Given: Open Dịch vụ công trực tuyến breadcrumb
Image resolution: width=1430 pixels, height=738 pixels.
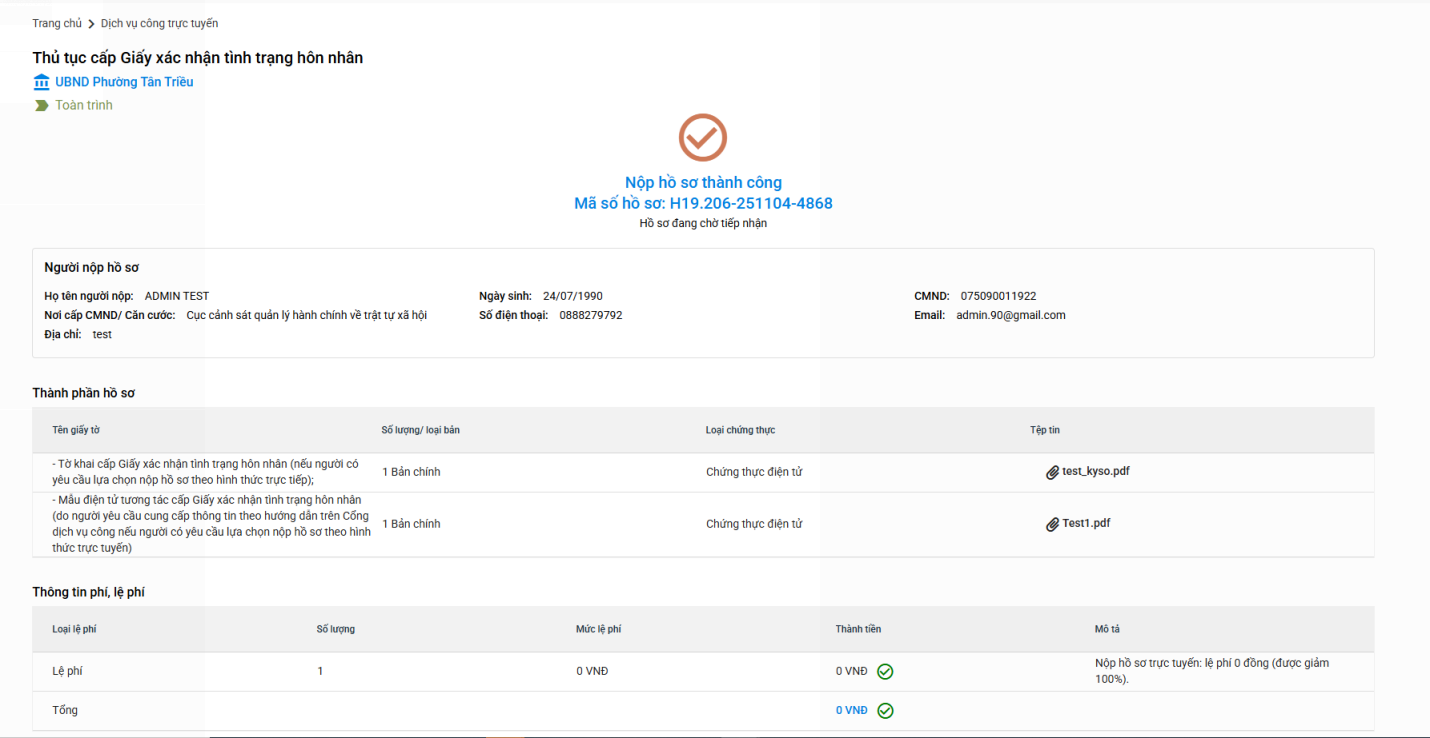Looking at the screenshot, I should (159, 23).
